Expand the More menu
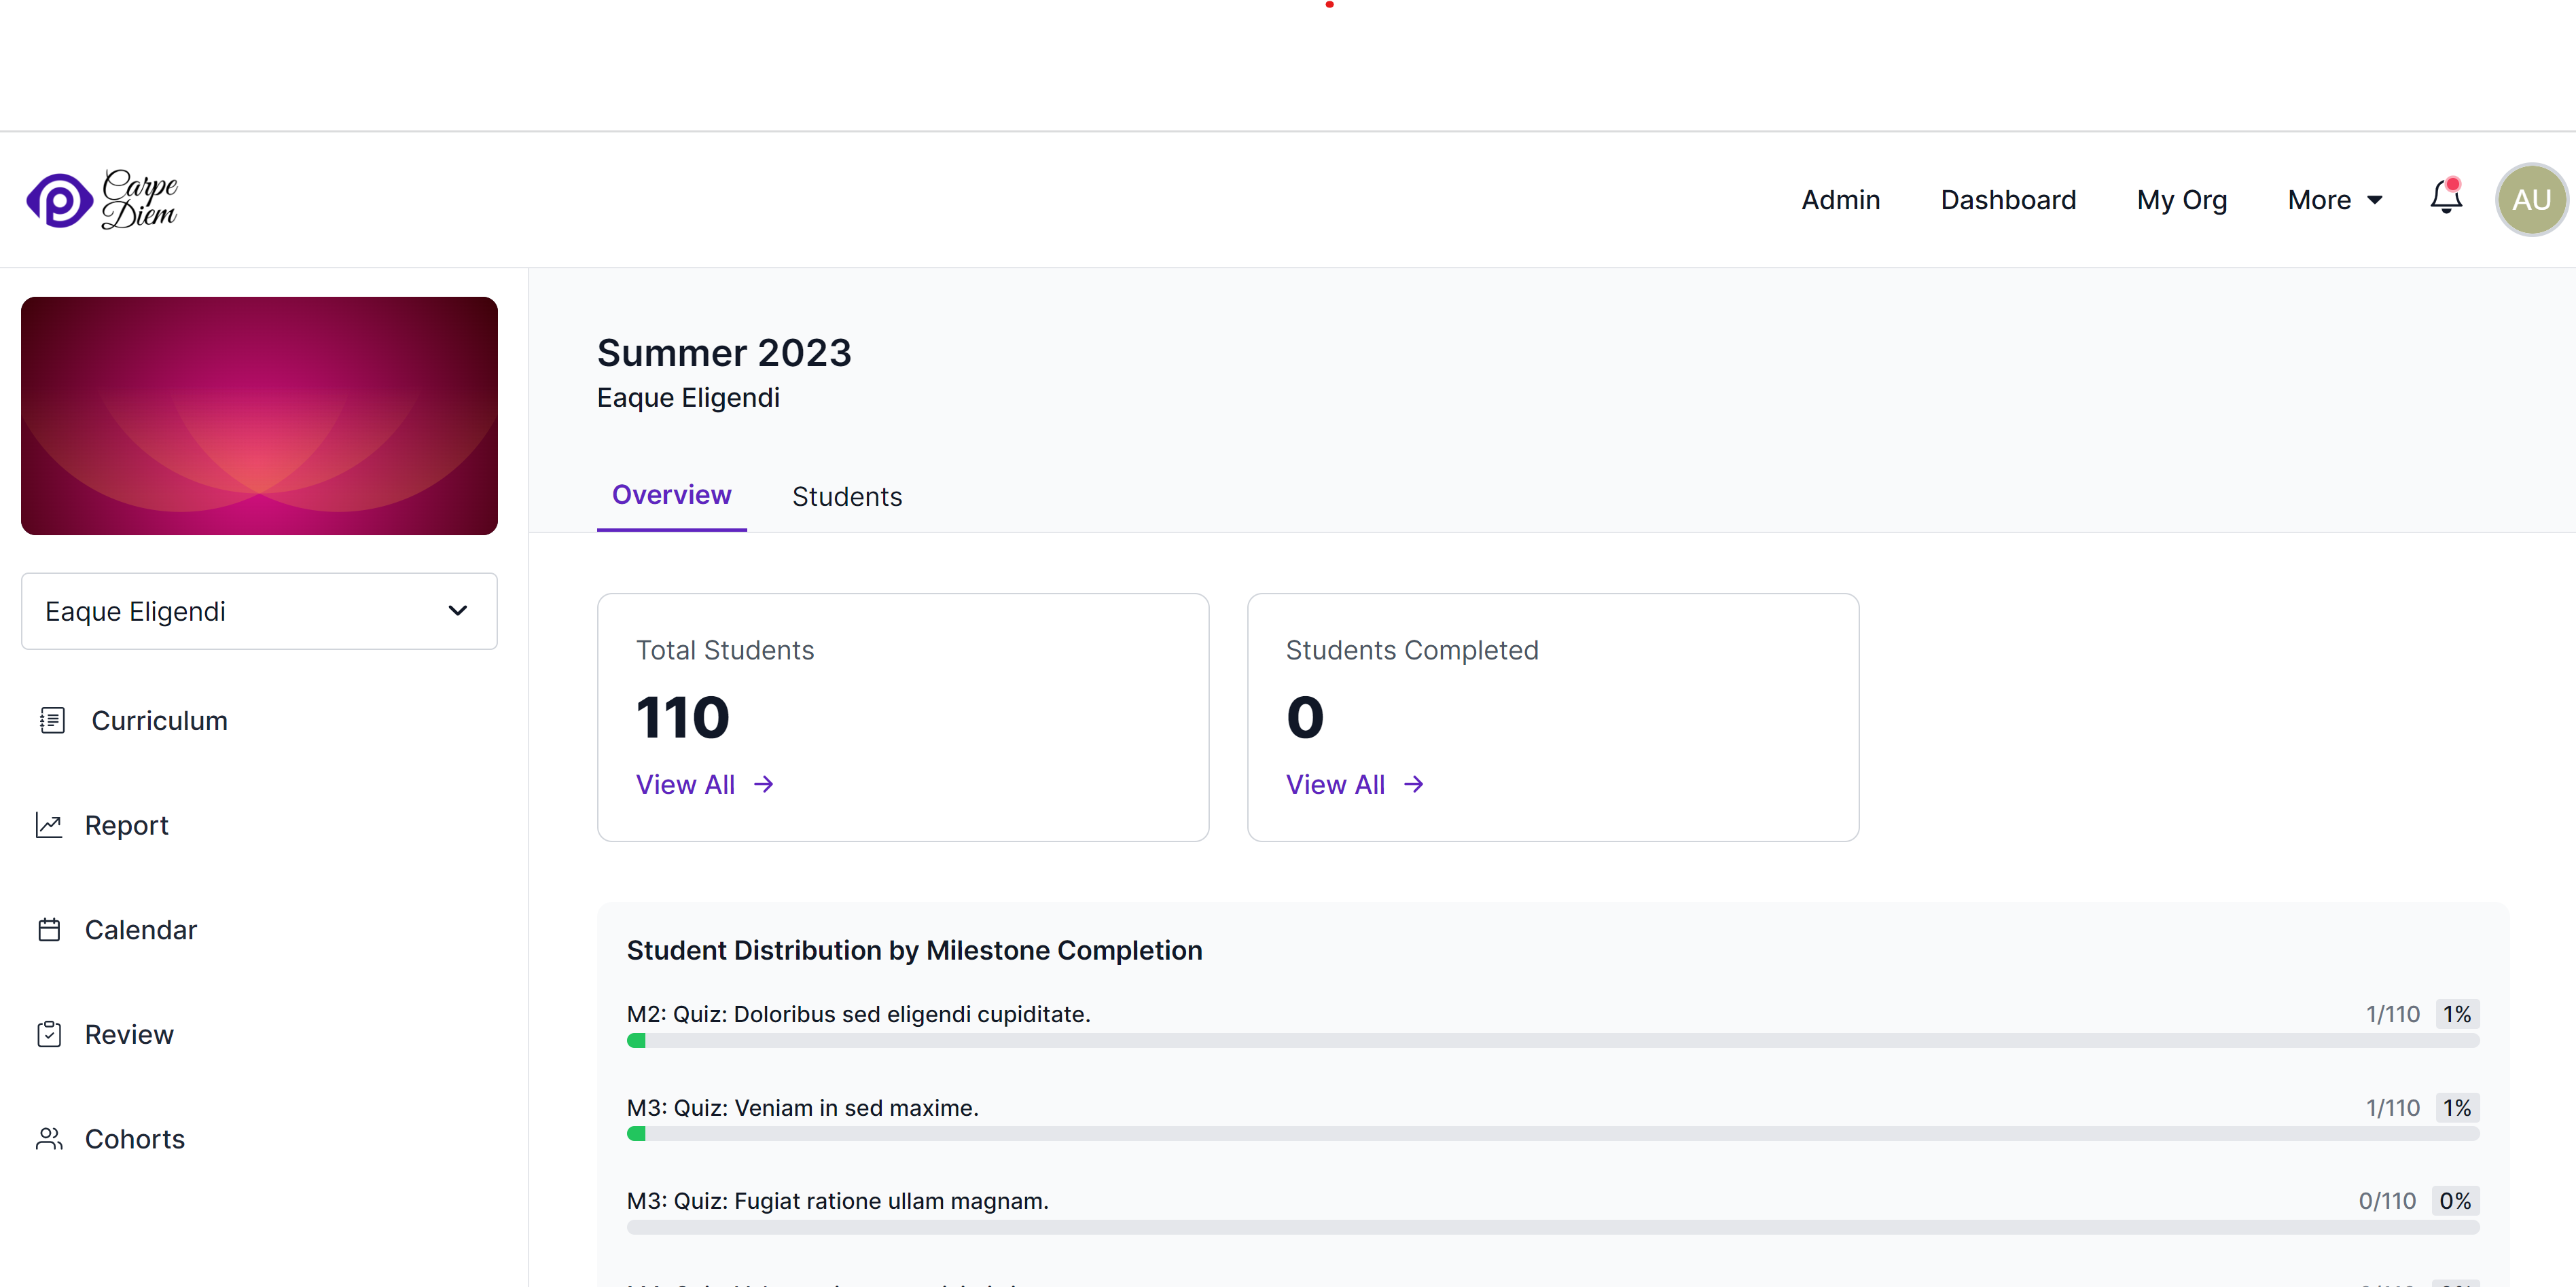2576x1287 pixels. point(2334,199)
